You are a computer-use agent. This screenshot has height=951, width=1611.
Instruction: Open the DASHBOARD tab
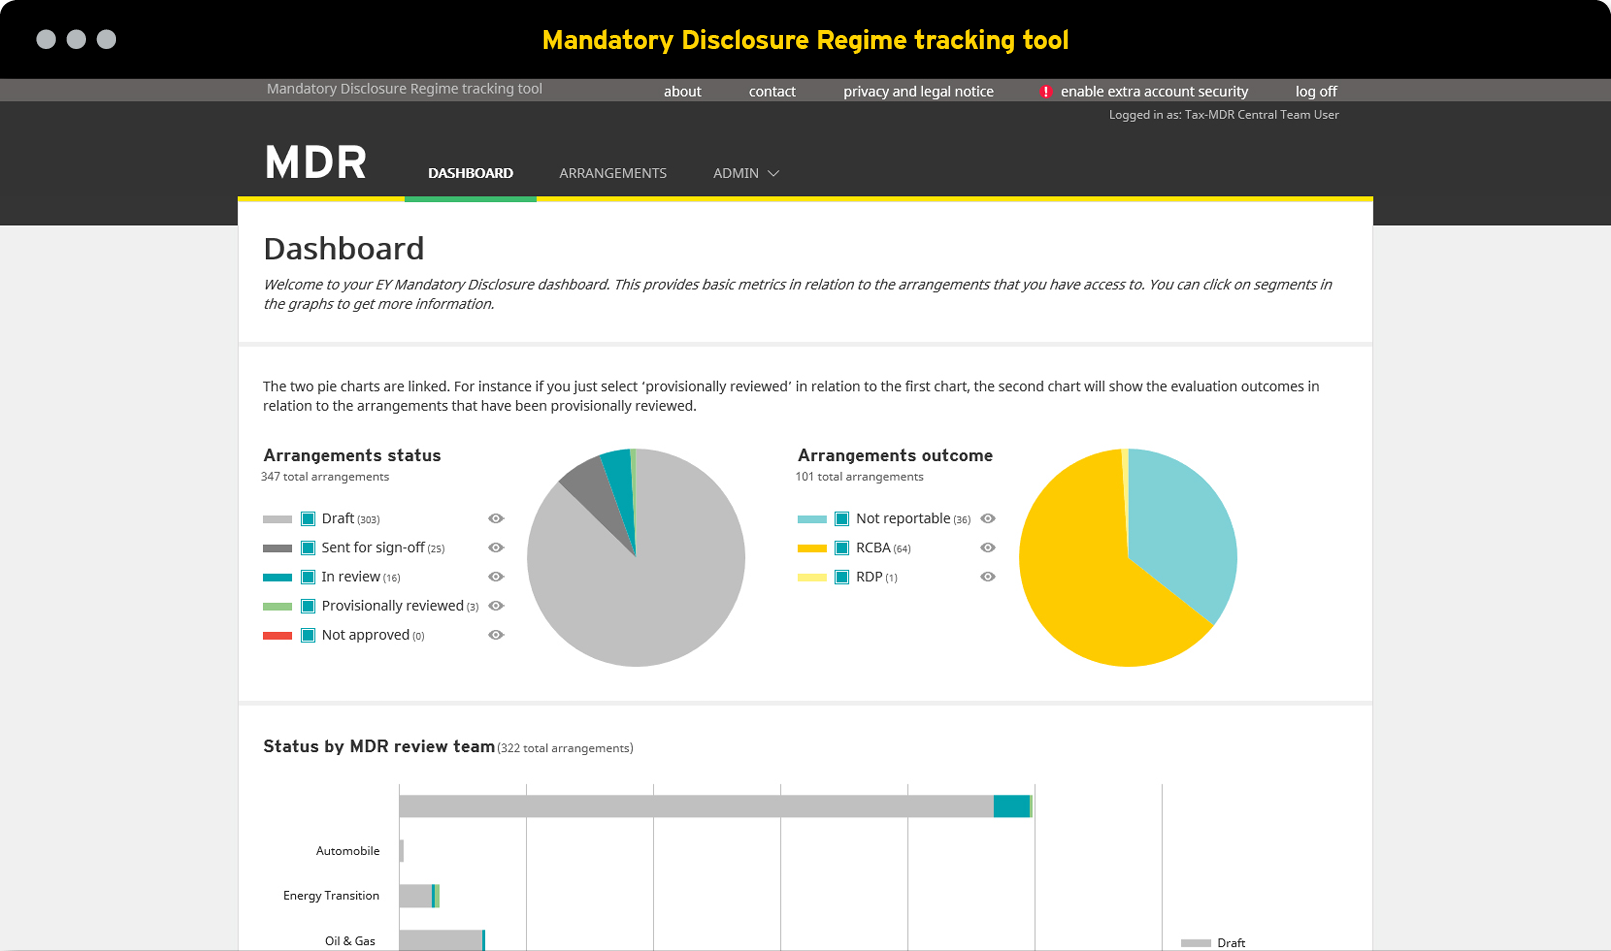[x=470, y=173]
